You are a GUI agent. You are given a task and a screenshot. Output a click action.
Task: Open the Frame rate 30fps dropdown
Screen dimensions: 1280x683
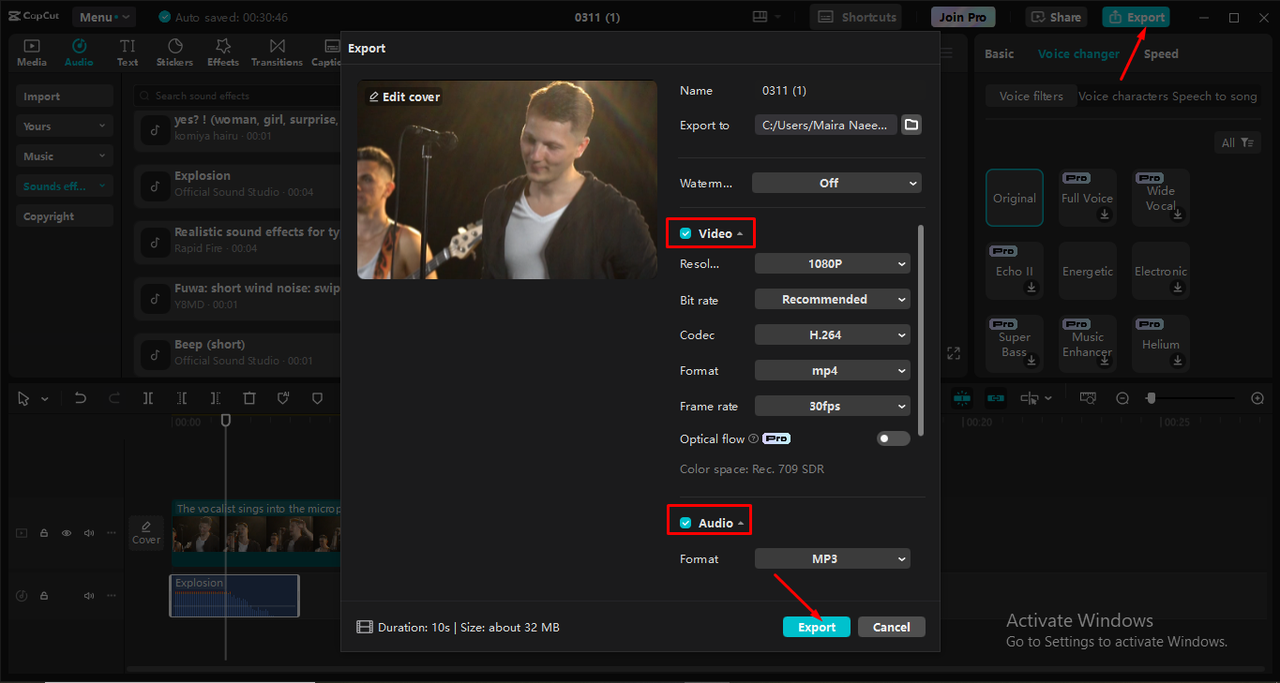(832, 406)
